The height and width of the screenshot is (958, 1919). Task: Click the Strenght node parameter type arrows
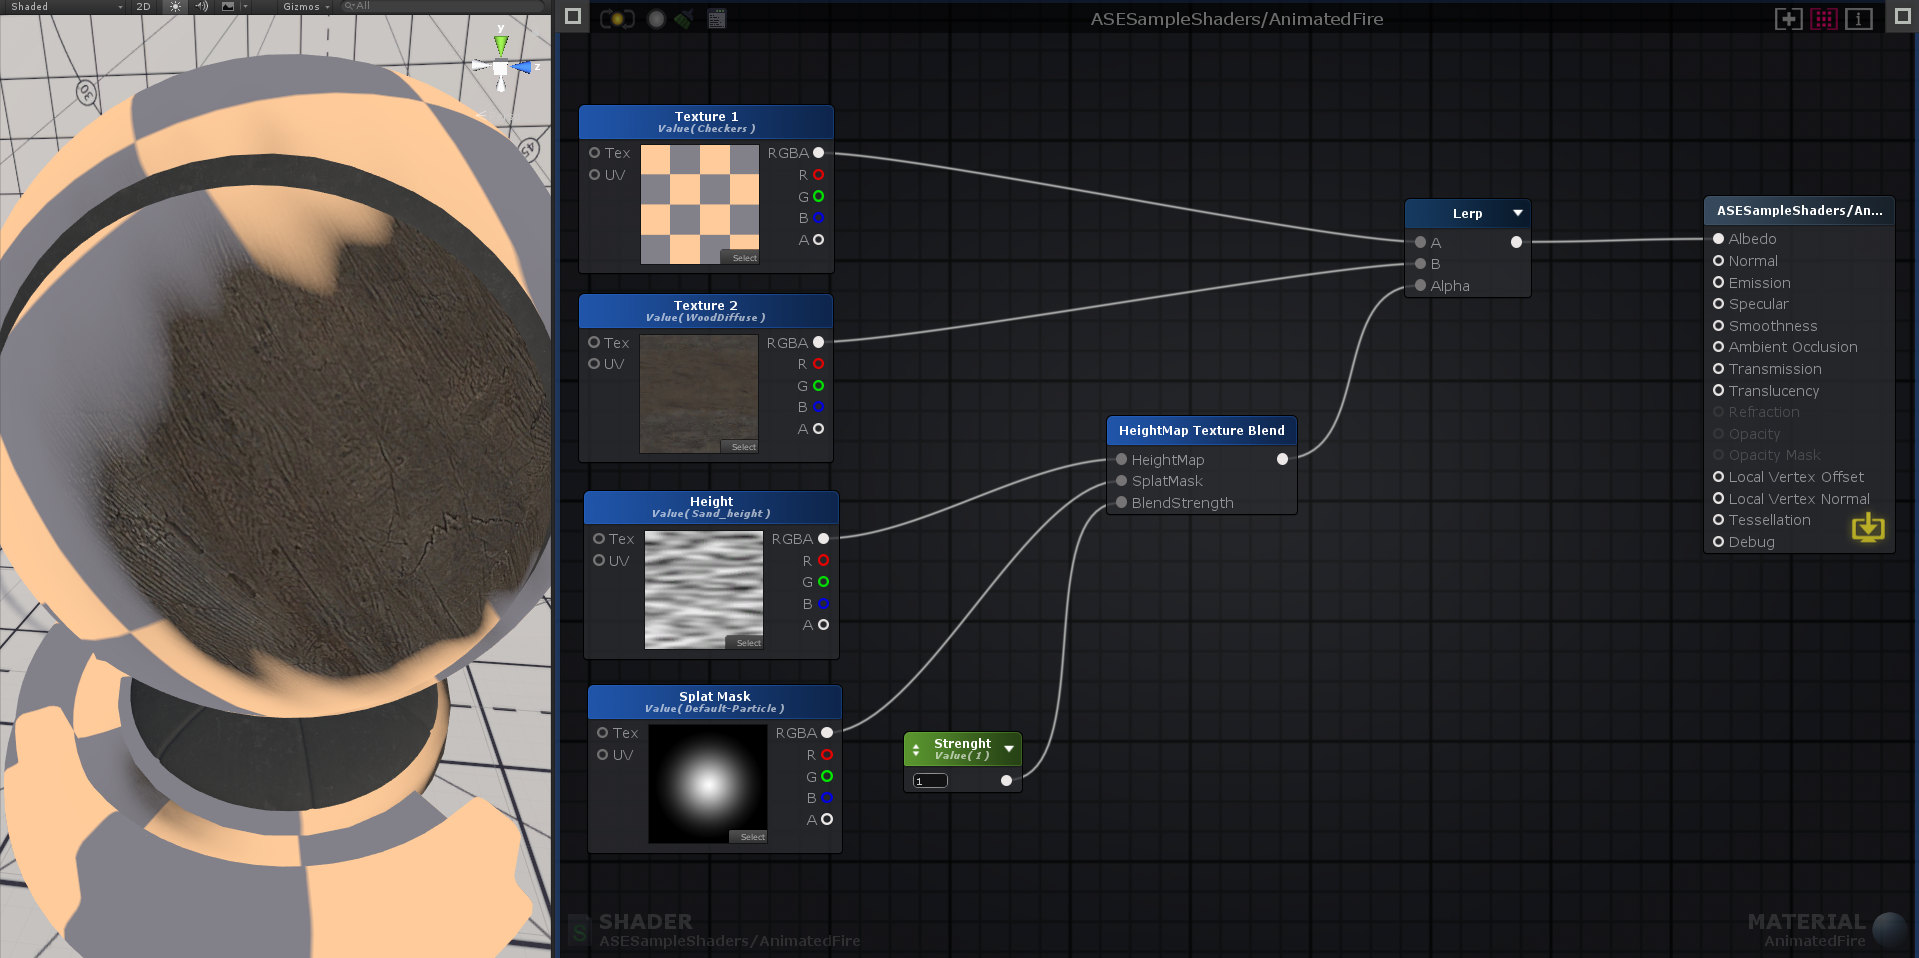pos(916,749)
